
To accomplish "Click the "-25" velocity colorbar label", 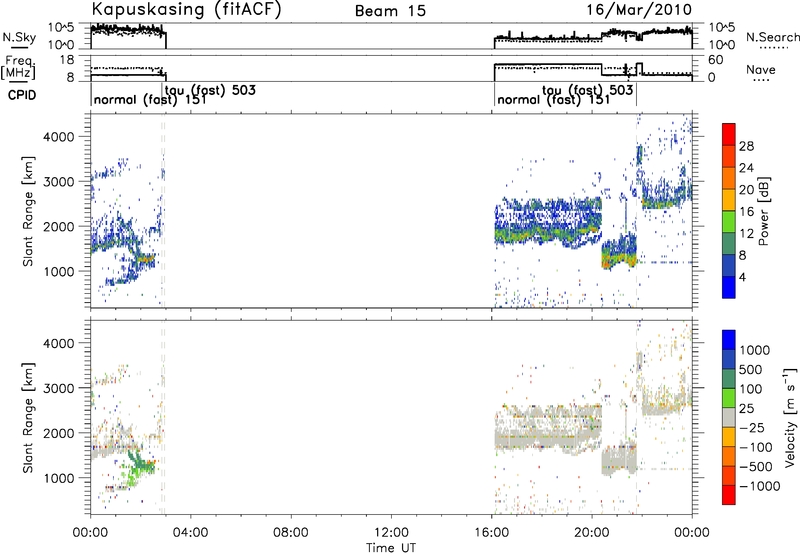I will (x=752, y=427).
